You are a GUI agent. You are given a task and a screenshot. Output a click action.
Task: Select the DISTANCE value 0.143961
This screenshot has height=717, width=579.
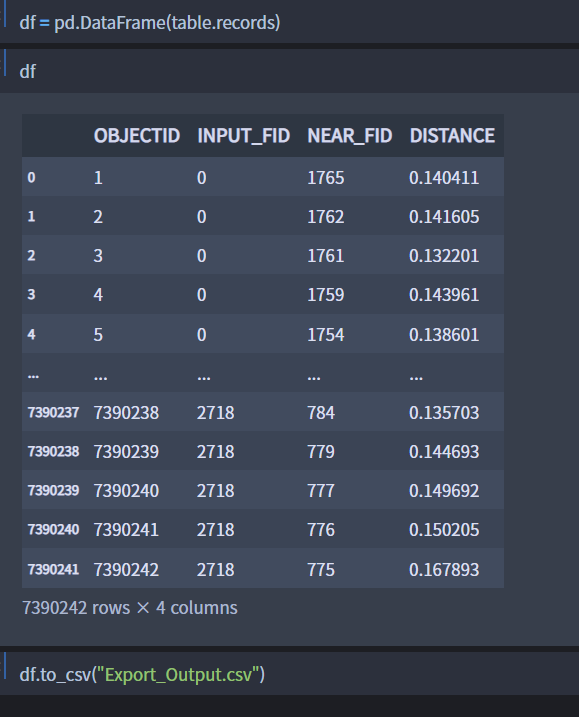444,294
